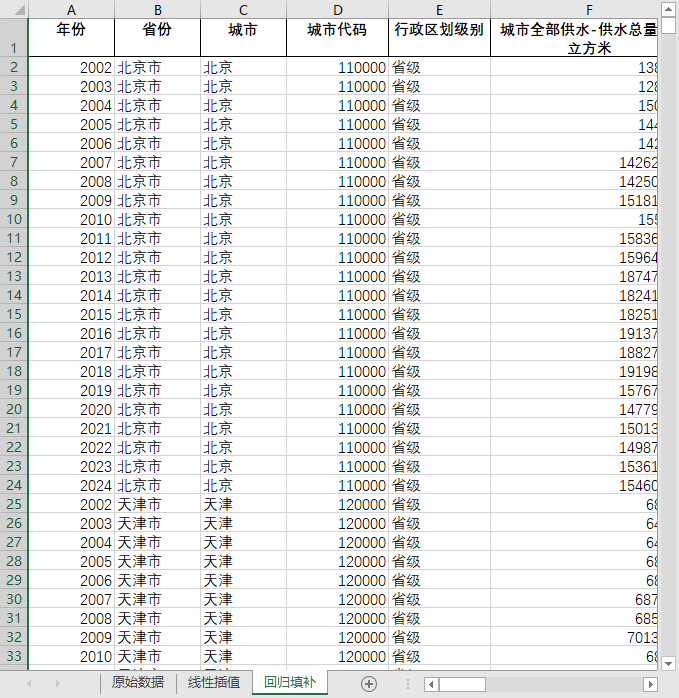This screenshot has width=679, height=698.
Task: Select column E header
Action: coord(439,9)
